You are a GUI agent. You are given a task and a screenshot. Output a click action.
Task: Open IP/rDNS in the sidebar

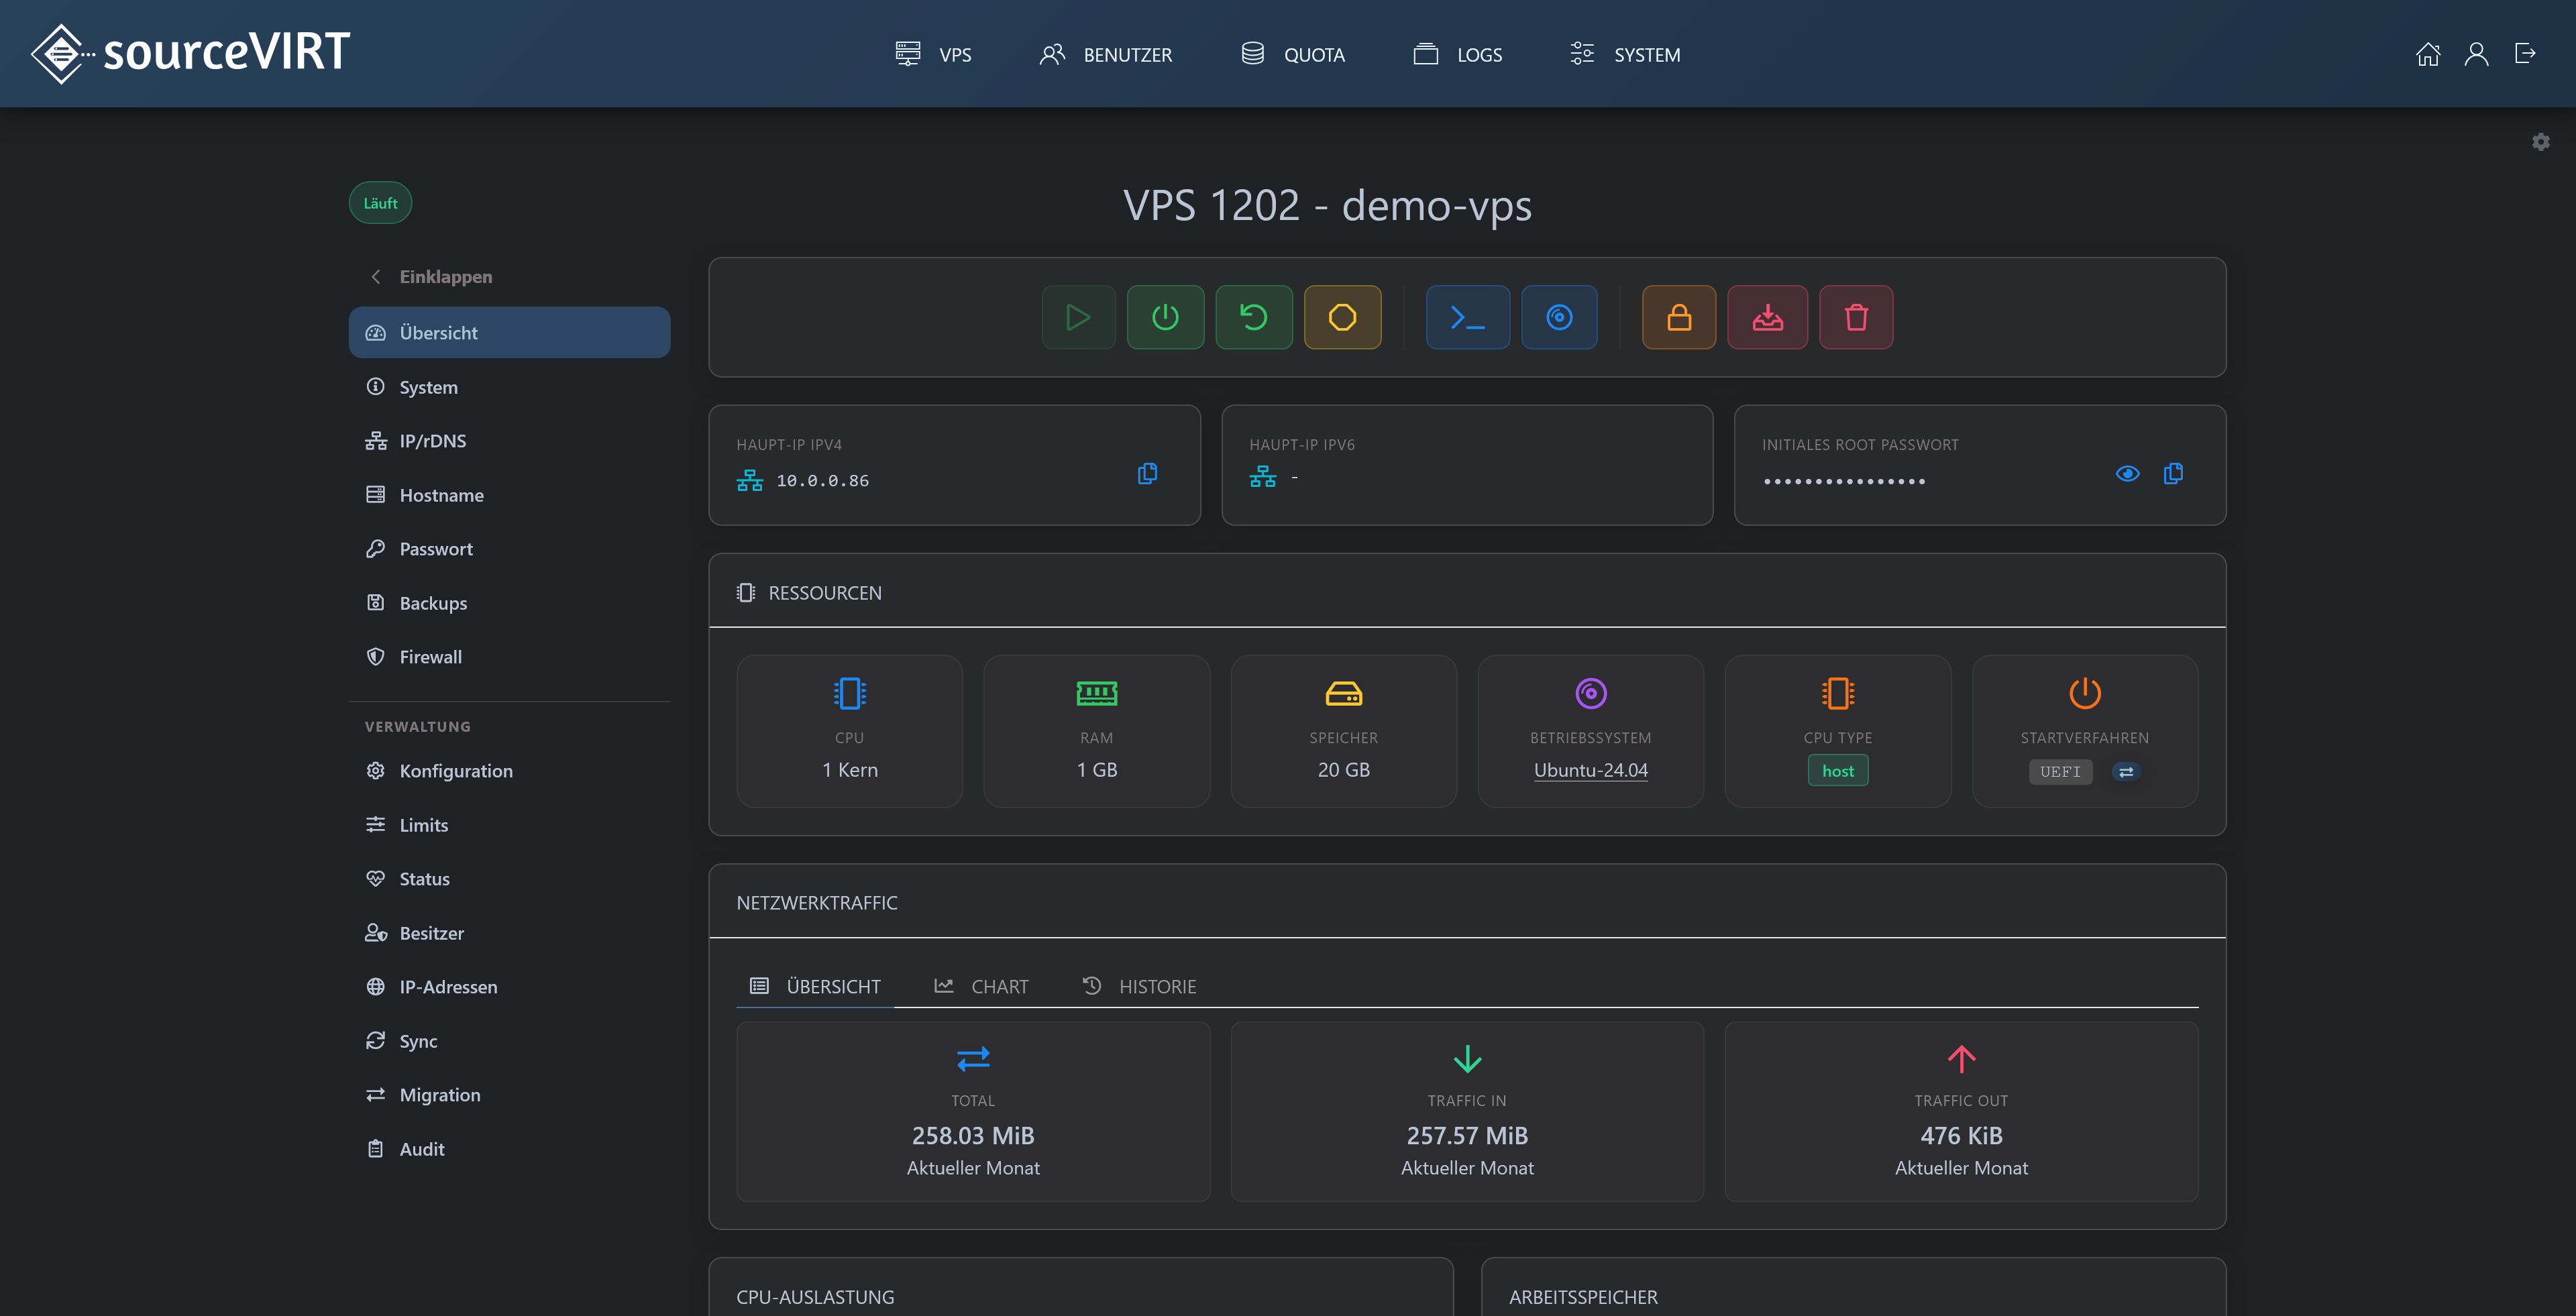(x=509, y=441)
